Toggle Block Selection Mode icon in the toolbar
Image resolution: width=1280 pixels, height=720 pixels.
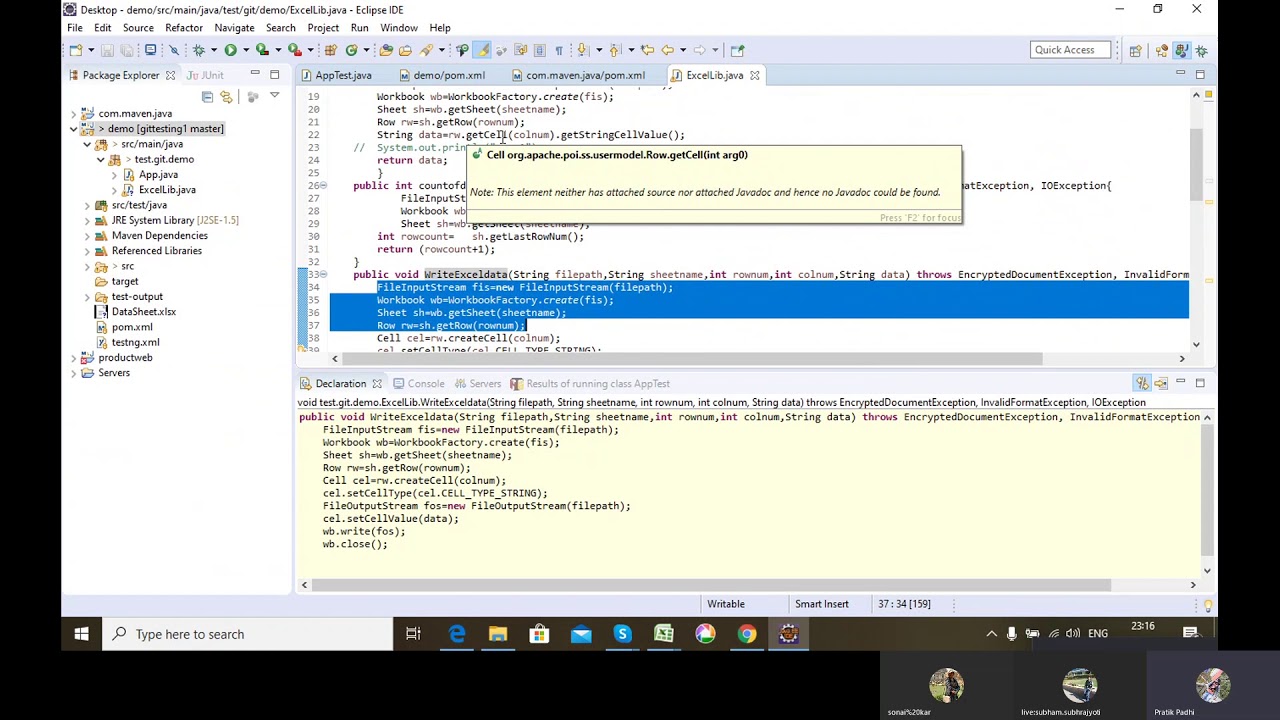(x=540, y=50)
